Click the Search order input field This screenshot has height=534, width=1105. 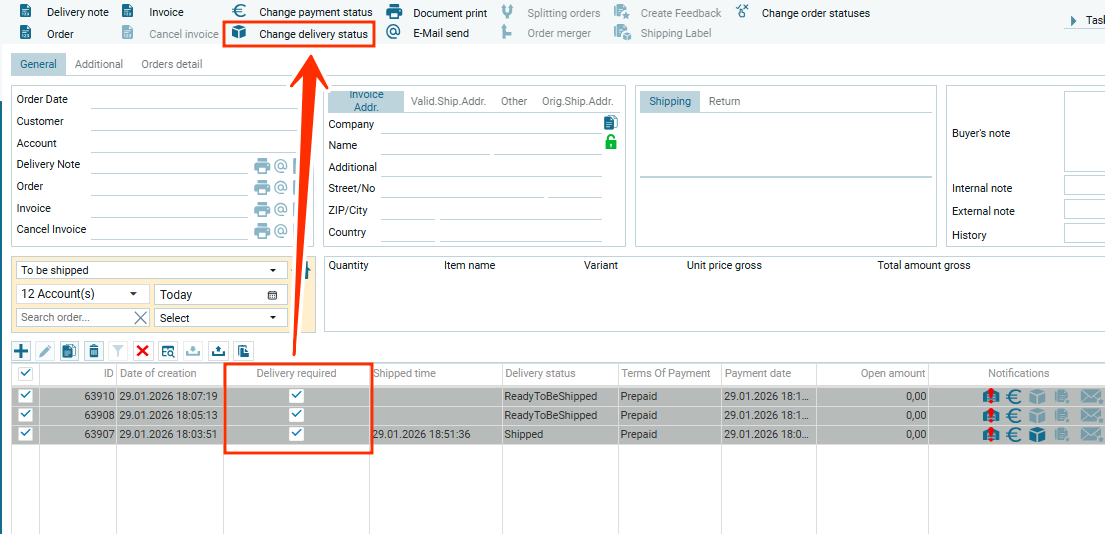75,318
